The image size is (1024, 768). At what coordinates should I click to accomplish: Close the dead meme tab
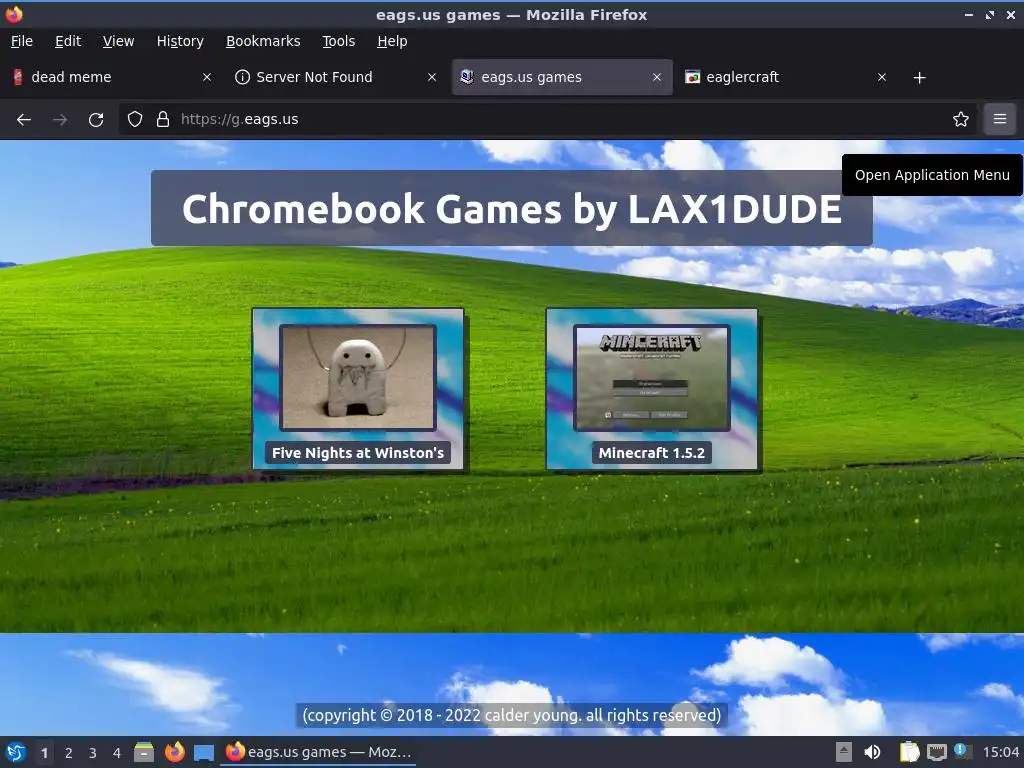pyautogui.click(x=207, y=77)
